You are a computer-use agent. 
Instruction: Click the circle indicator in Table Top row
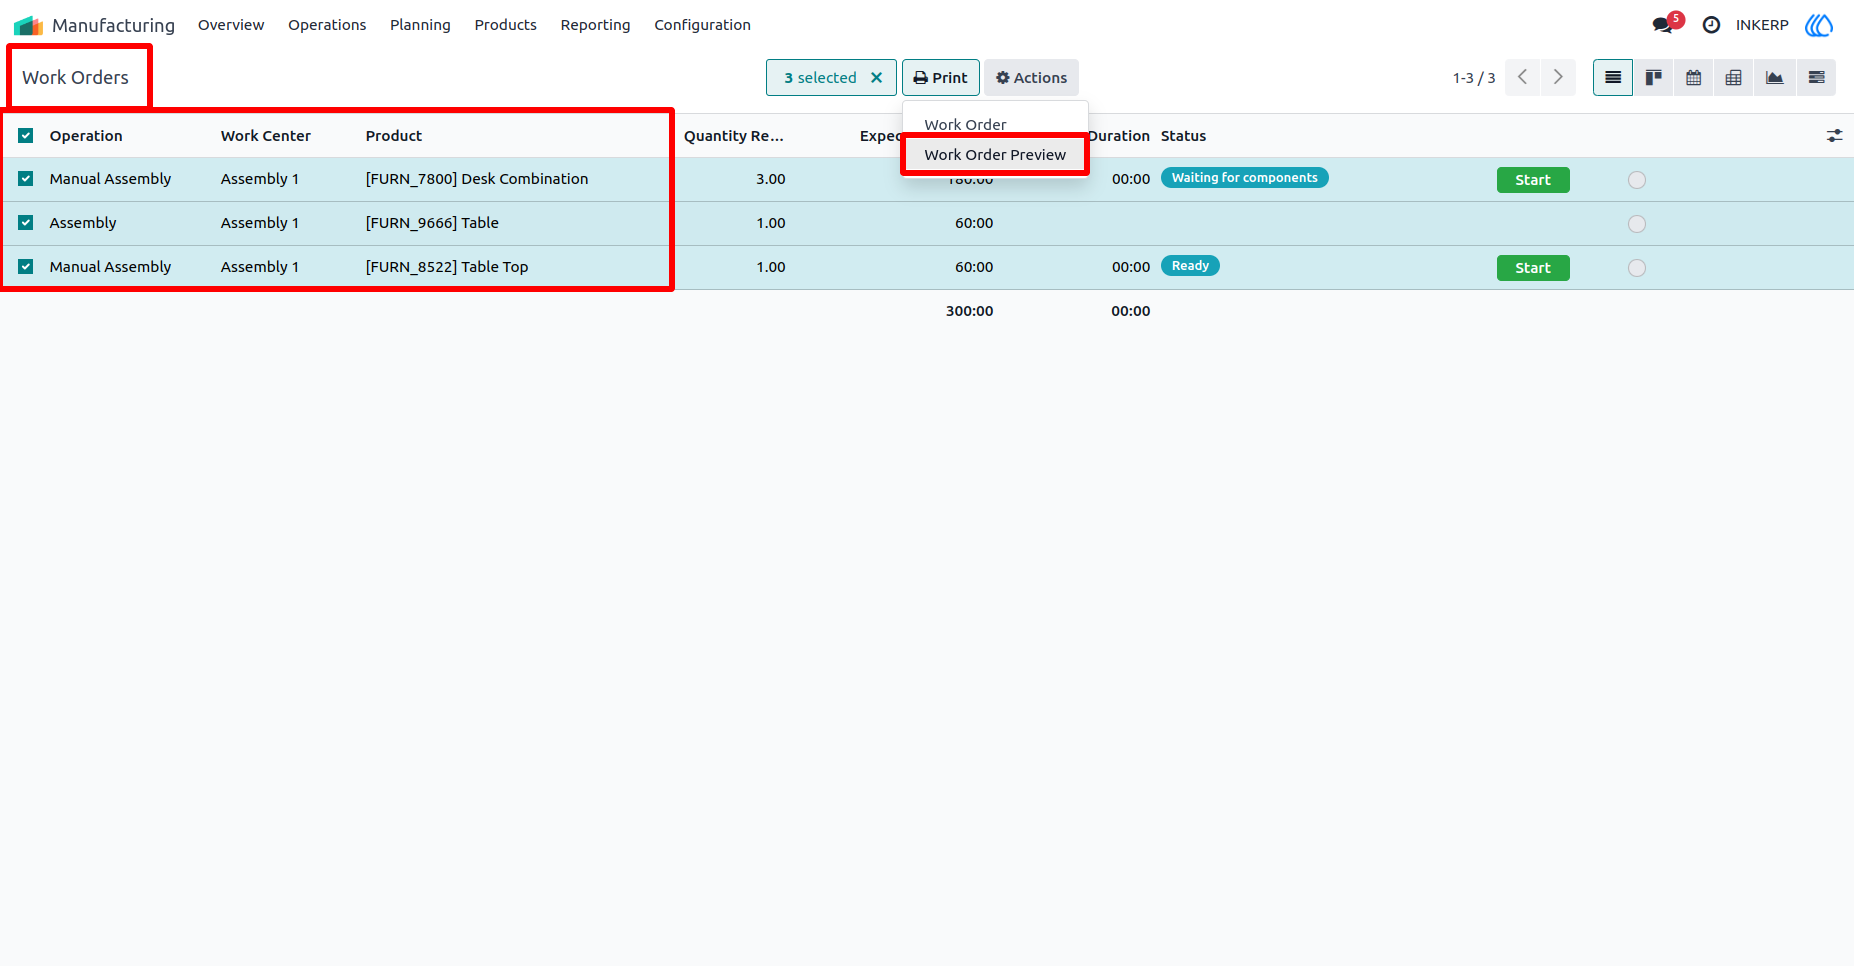pyautogui.click(x=1637, y=268)
